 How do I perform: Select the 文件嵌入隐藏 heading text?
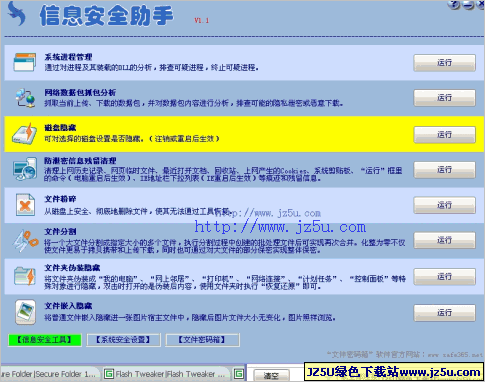[x=68, y=306]
